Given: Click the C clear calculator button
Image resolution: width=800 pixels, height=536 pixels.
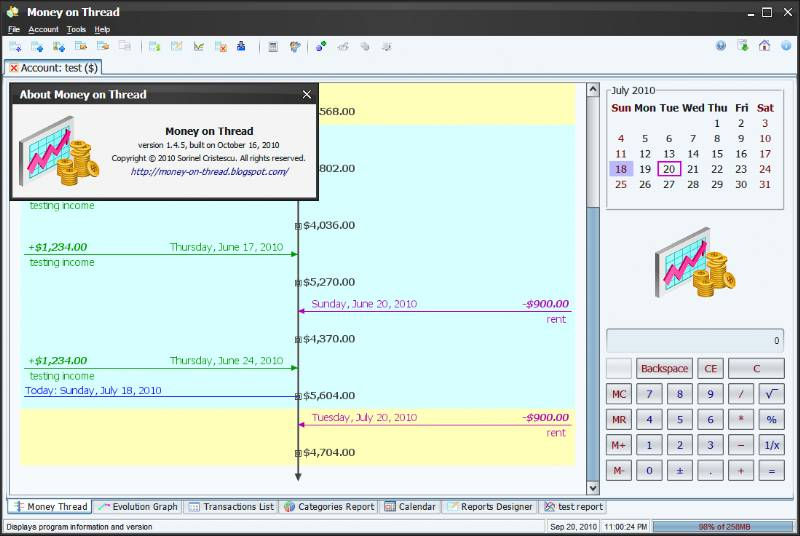Looking at the screenshot, I should pyautogui.click(x=756, y=368).
